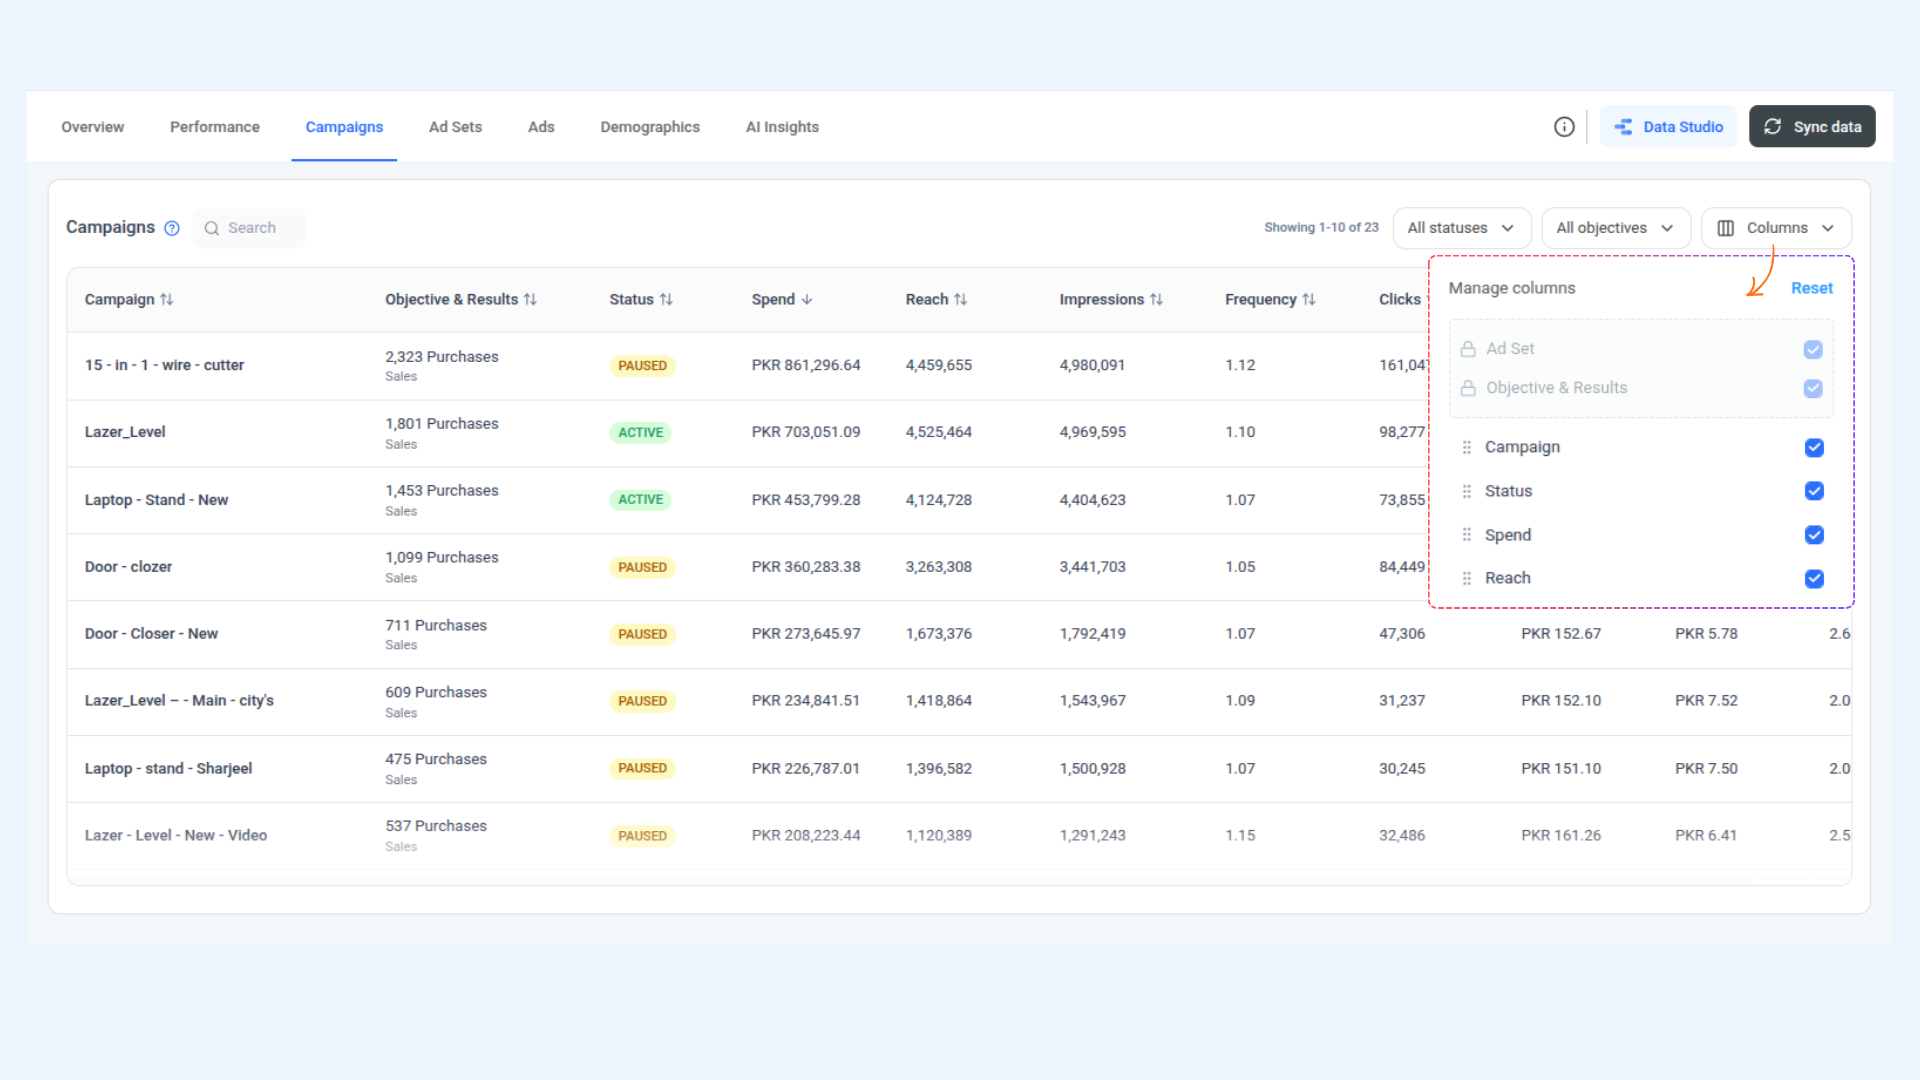Screen dimensions: 1920x1080
Task: Click the Impressions column sort icon
Action: click(x=1157, y=299)
